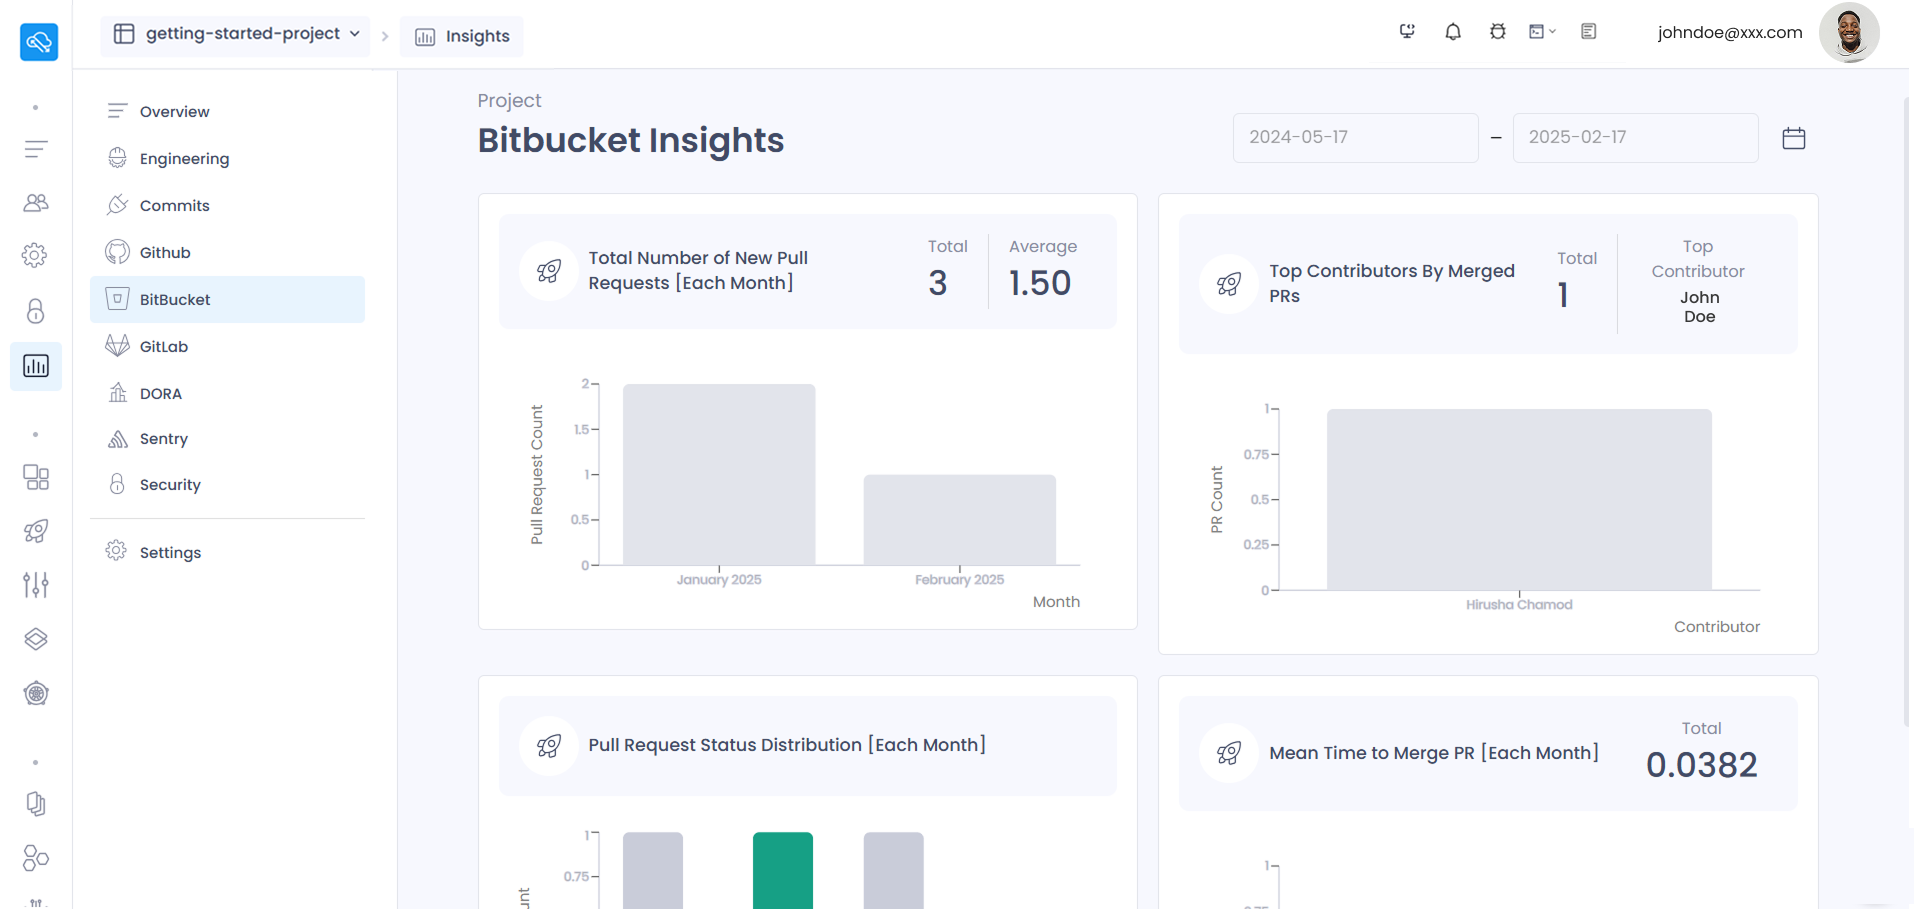The width and height of the screenshot is (1914, 909).
Task: Click rocket icon on Mean Time to Merge card
Action: [1229, 753]
